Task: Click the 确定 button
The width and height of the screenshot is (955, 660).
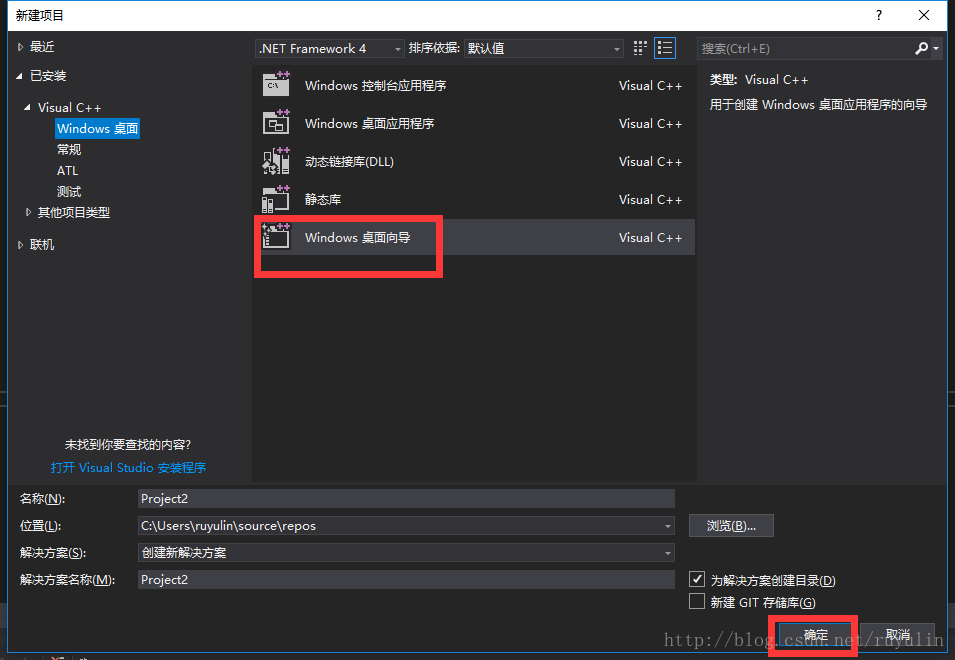Action: [x=815, y=636]
